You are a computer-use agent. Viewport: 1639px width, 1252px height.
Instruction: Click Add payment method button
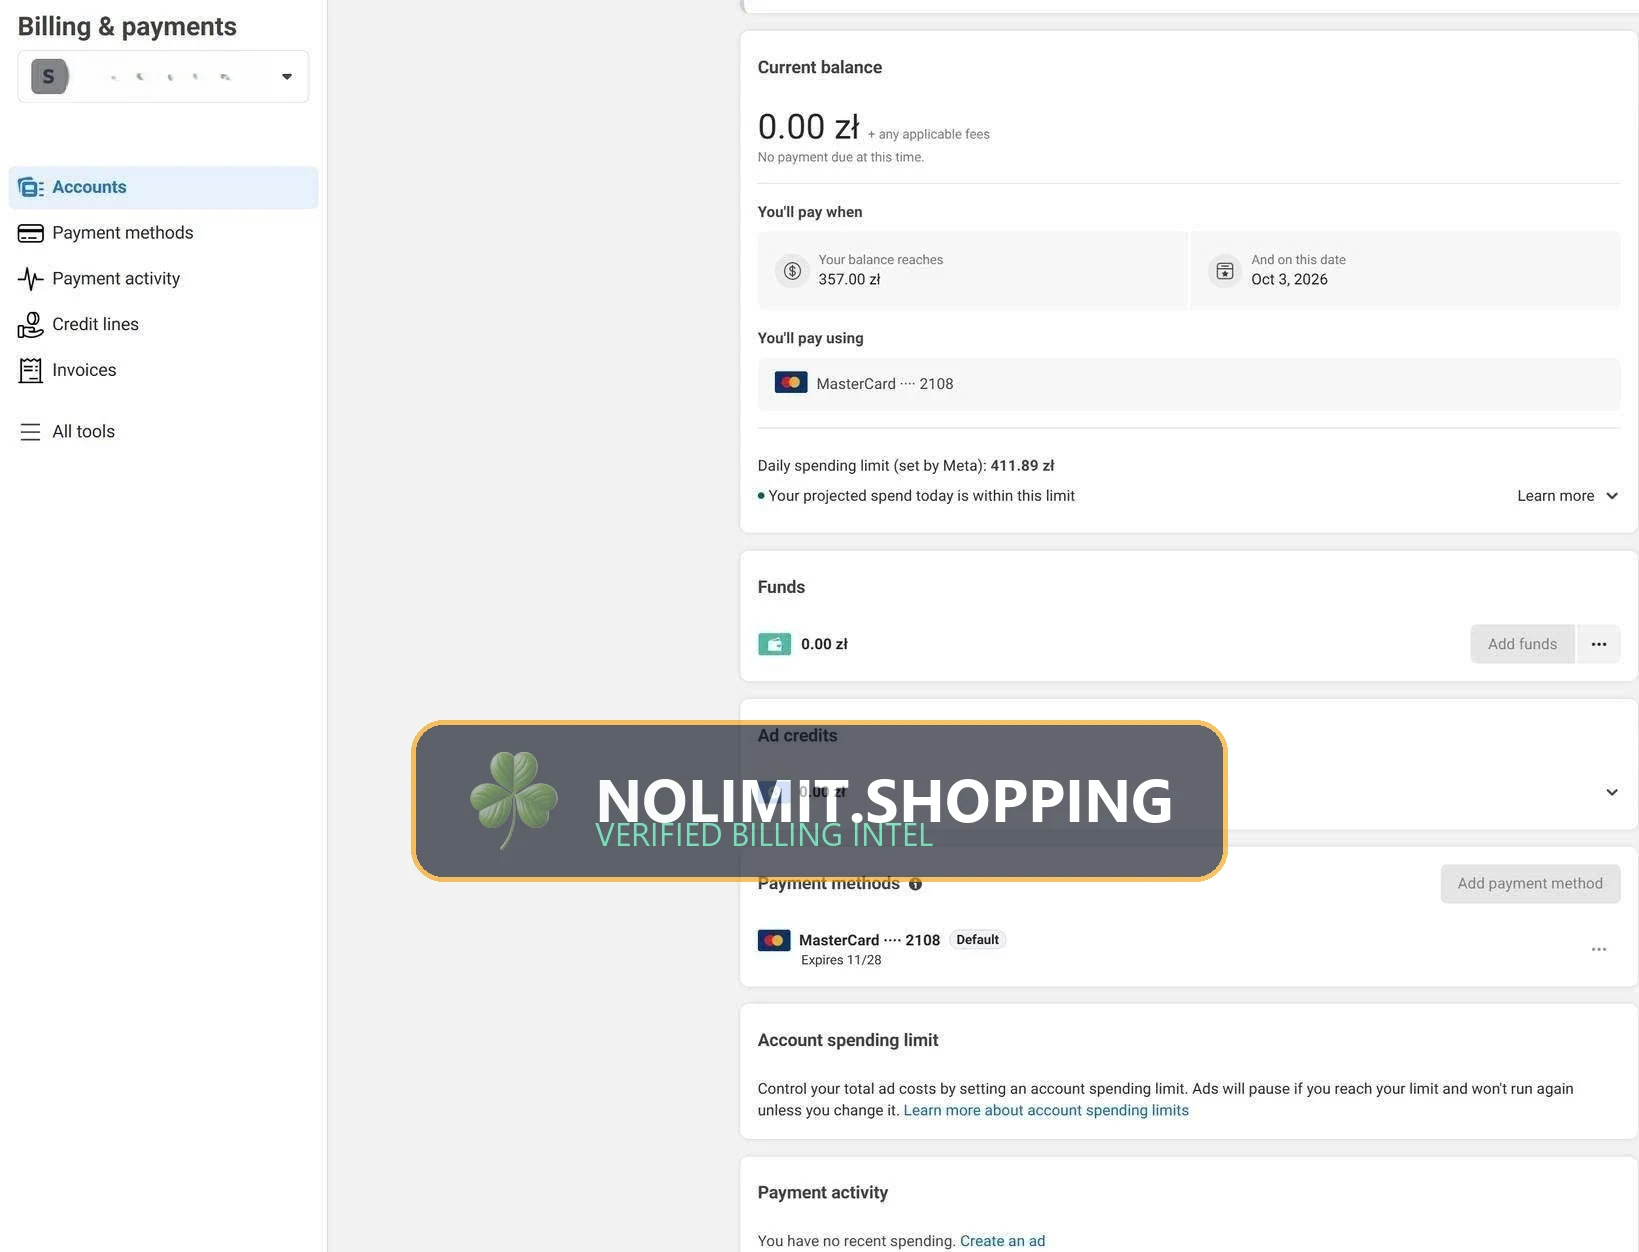tap(1530, 884)
